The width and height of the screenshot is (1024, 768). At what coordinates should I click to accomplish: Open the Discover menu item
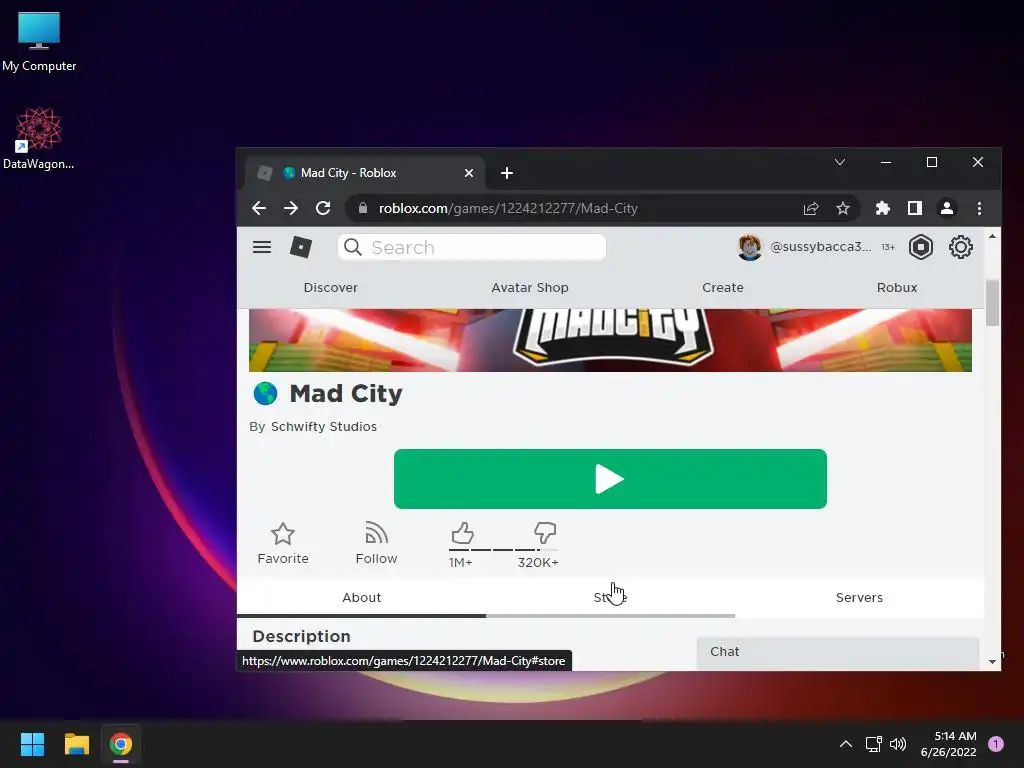click(330, 287)
